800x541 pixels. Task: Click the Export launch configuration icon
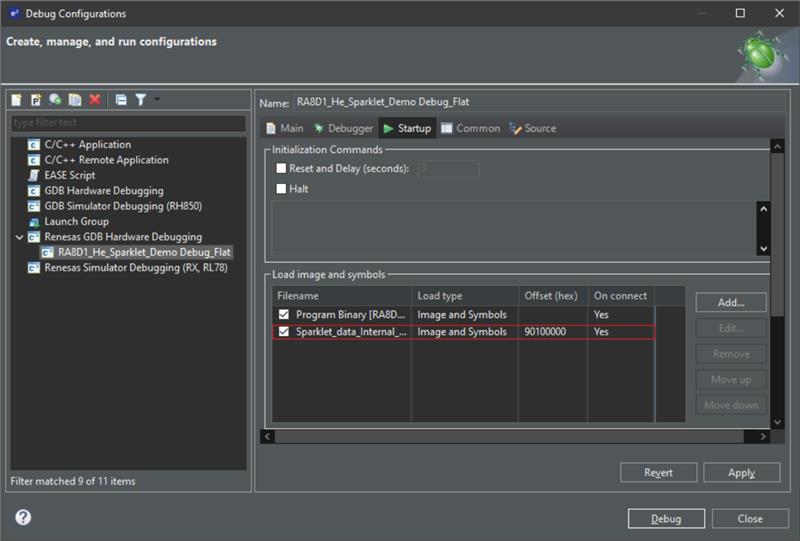(x=56, y=100)
